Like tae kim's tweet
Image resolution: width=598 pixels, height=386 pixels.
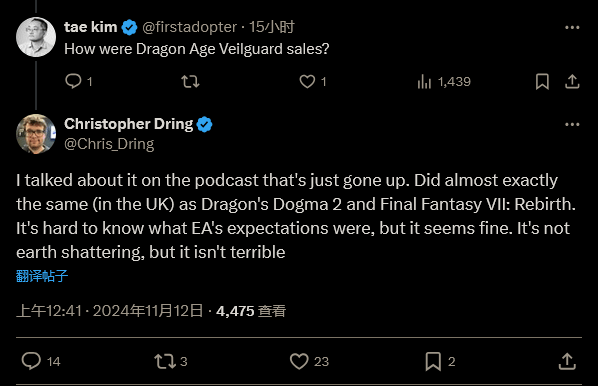pos(307,81)
